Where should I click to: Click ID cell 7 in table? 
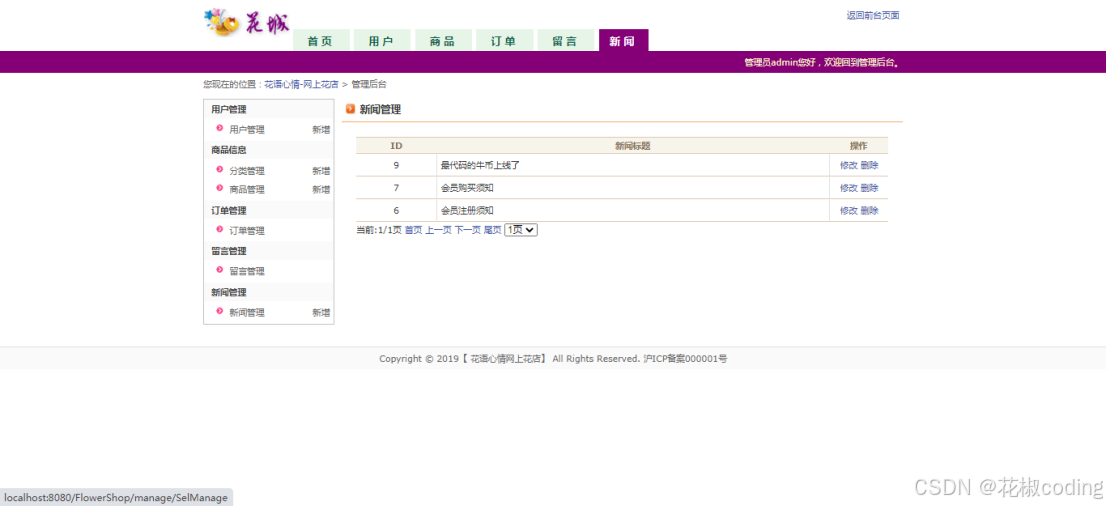pyautogui.click(x=396, y=188)
